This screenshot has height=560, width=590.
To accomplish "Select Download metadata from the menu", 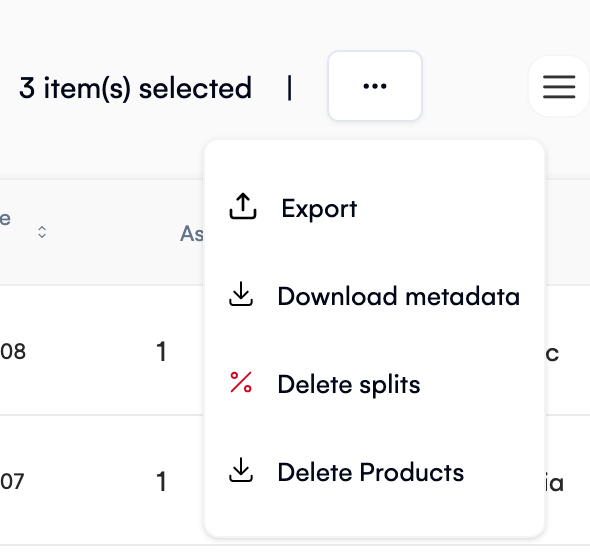I will pyautogui.click(x=398, y=296).
